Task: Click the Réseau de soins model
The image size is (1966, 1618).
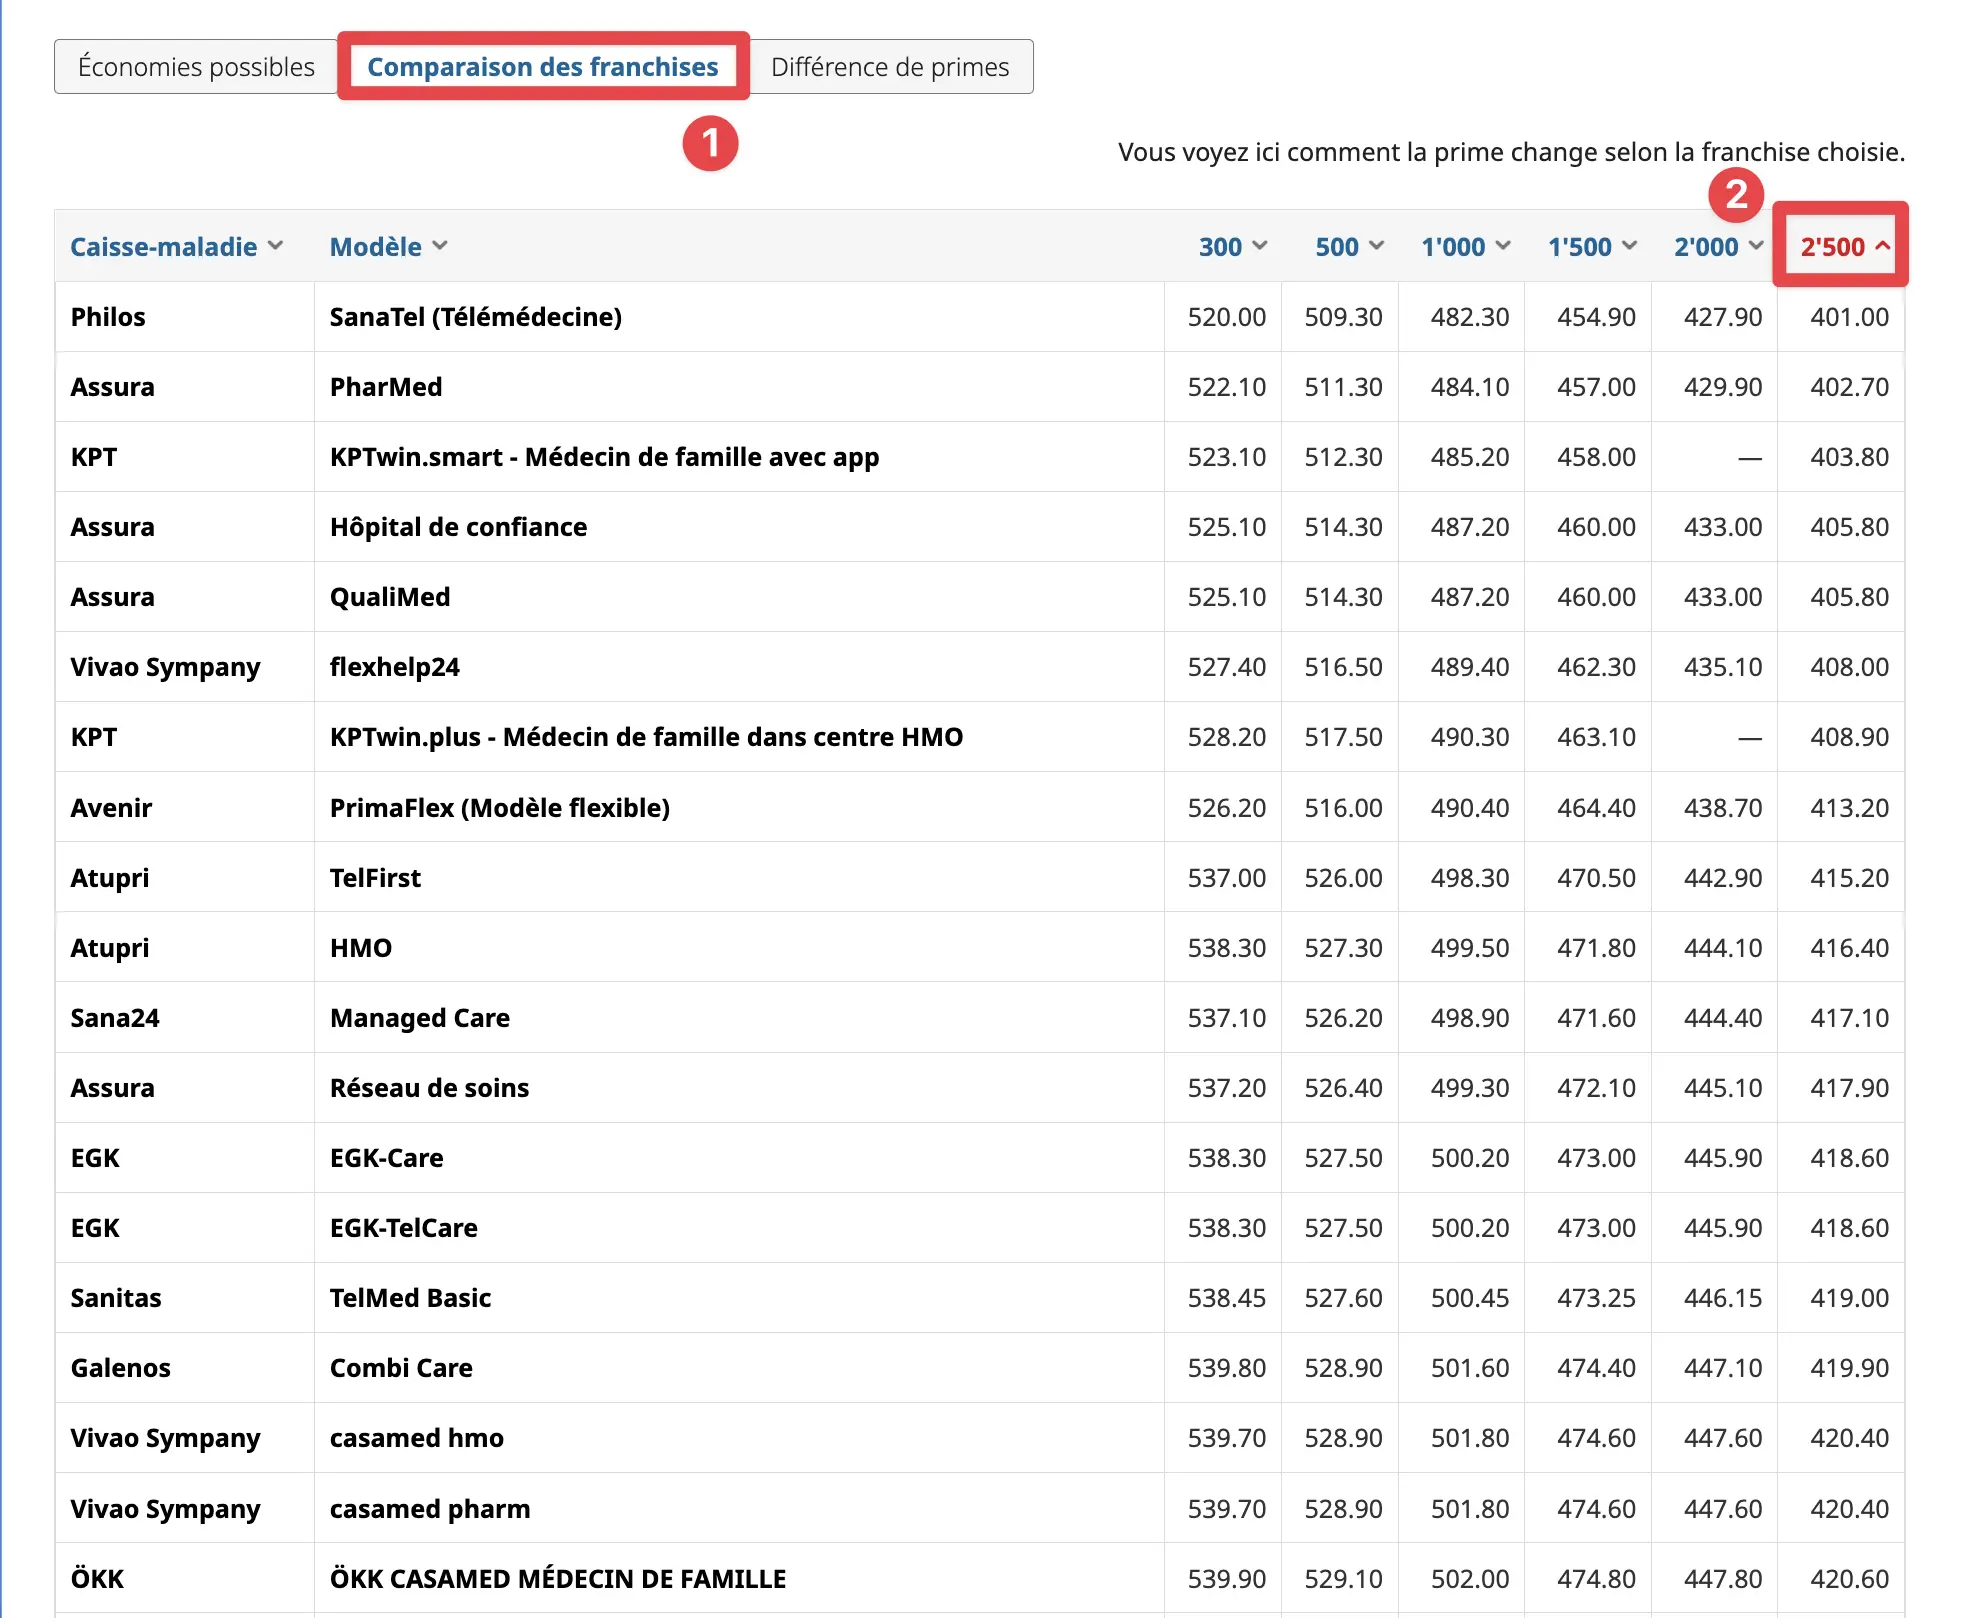Action: [x=430, y=1088]
